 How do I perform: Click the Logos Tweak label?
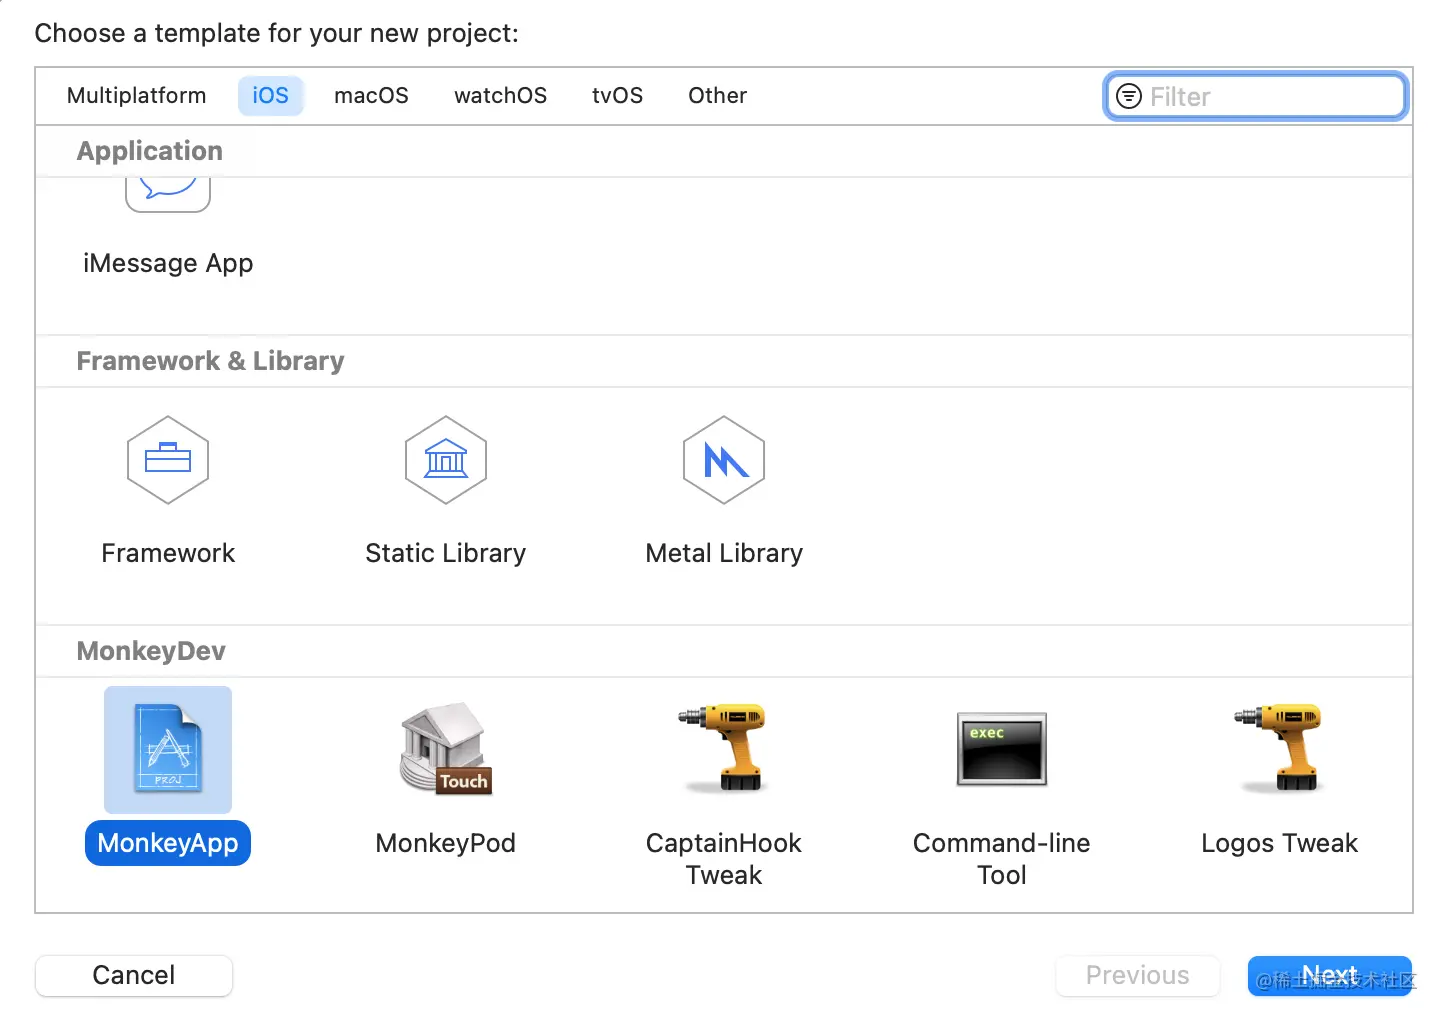pyautogui.click(x=1280, y=843)
